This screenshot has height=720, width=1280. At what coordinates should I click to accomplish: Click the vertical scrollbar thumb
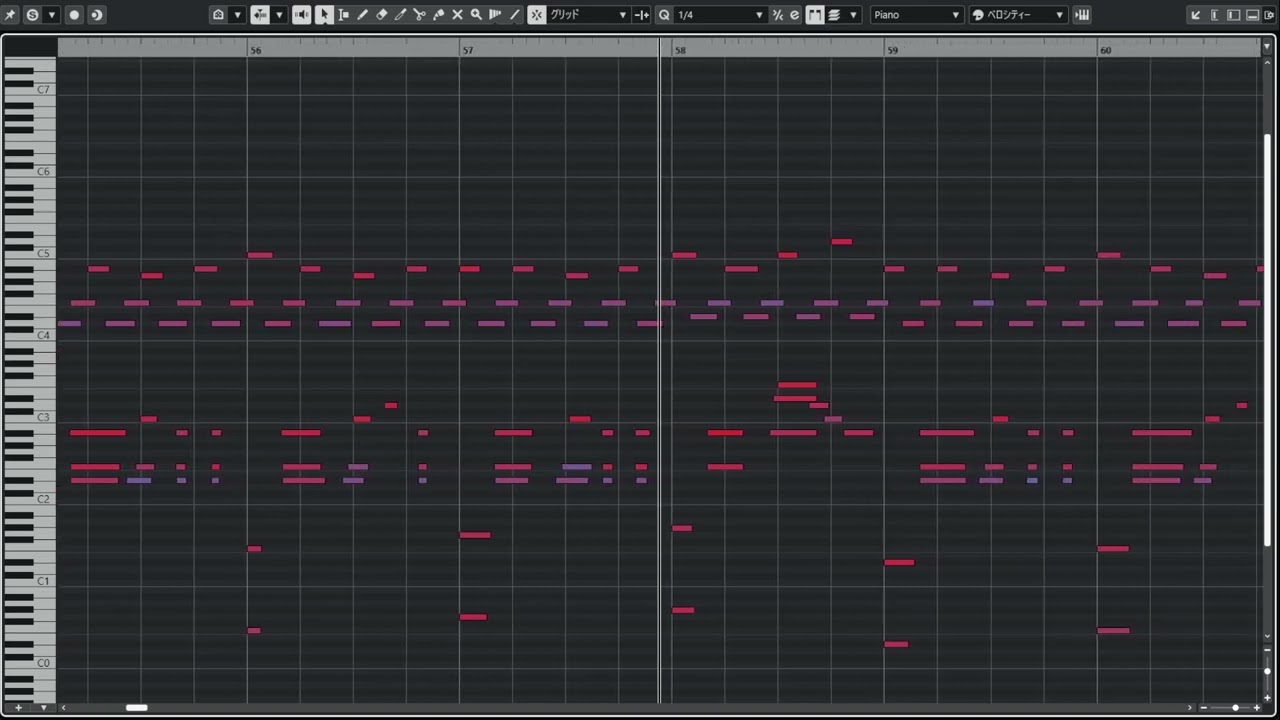coord(1268,340)
